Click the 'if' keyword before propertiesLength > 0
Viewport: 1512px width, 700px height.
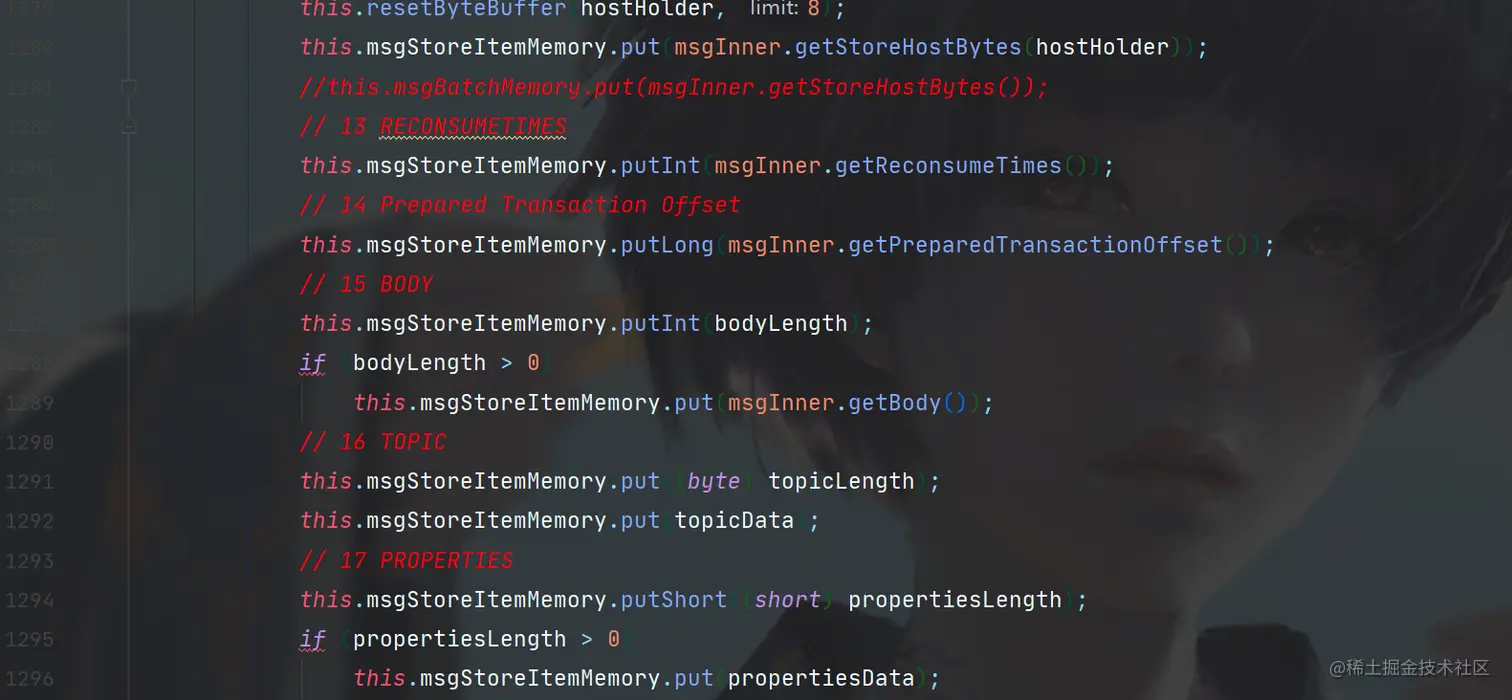click(x=313, y=640)
